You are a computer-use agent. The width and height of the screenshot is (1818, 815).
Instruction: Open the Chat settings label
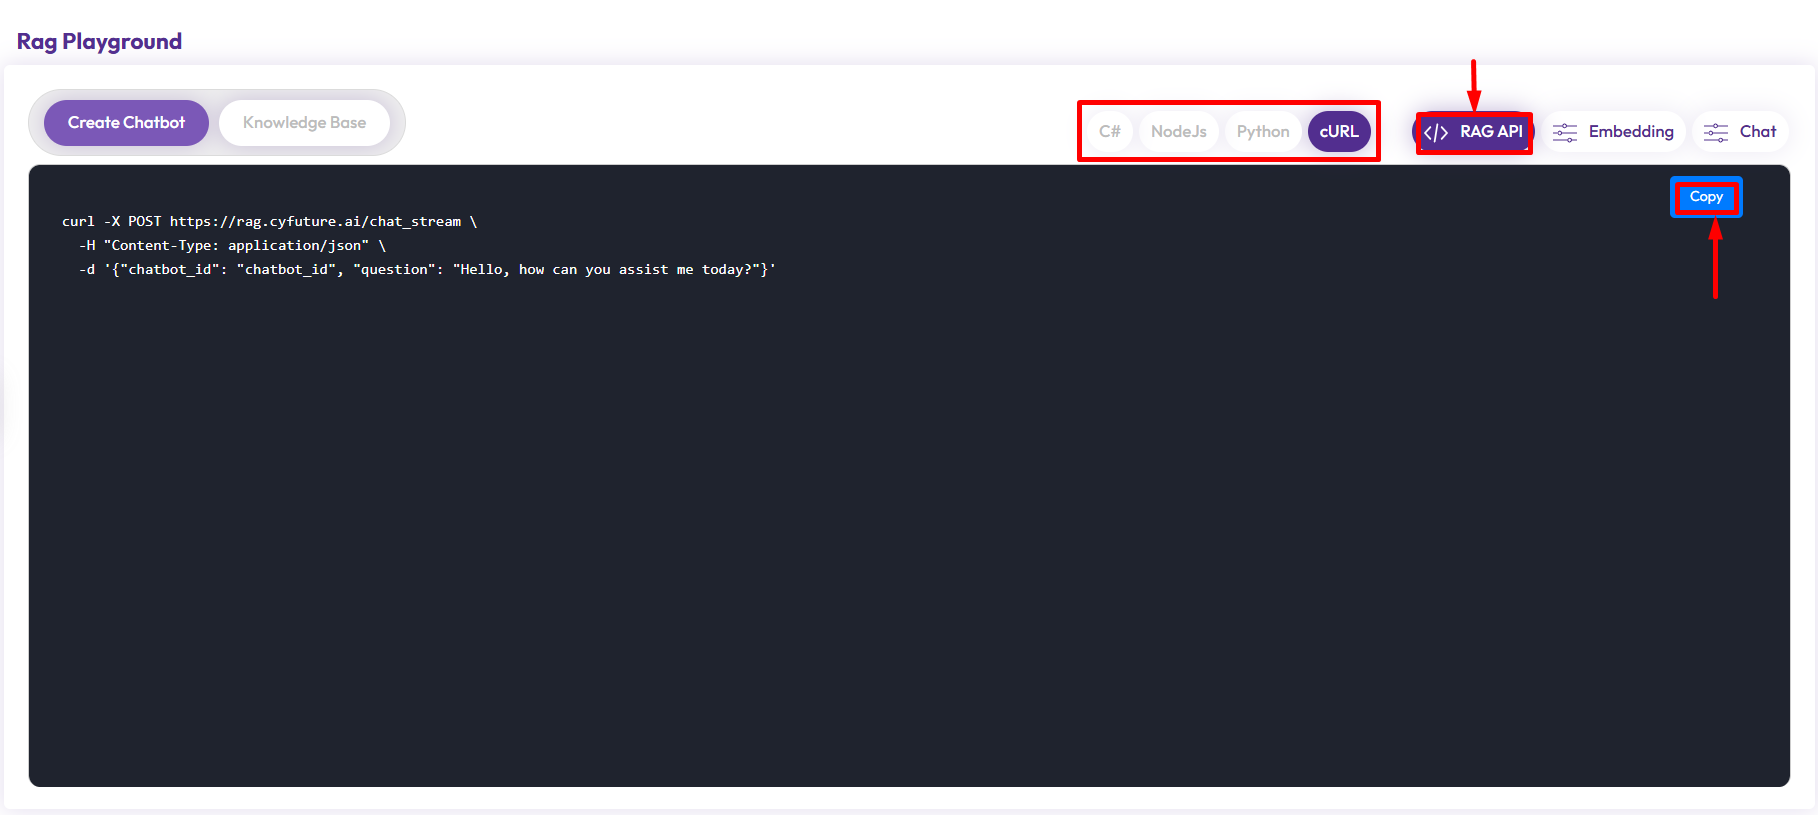(x=1757, y=132)
